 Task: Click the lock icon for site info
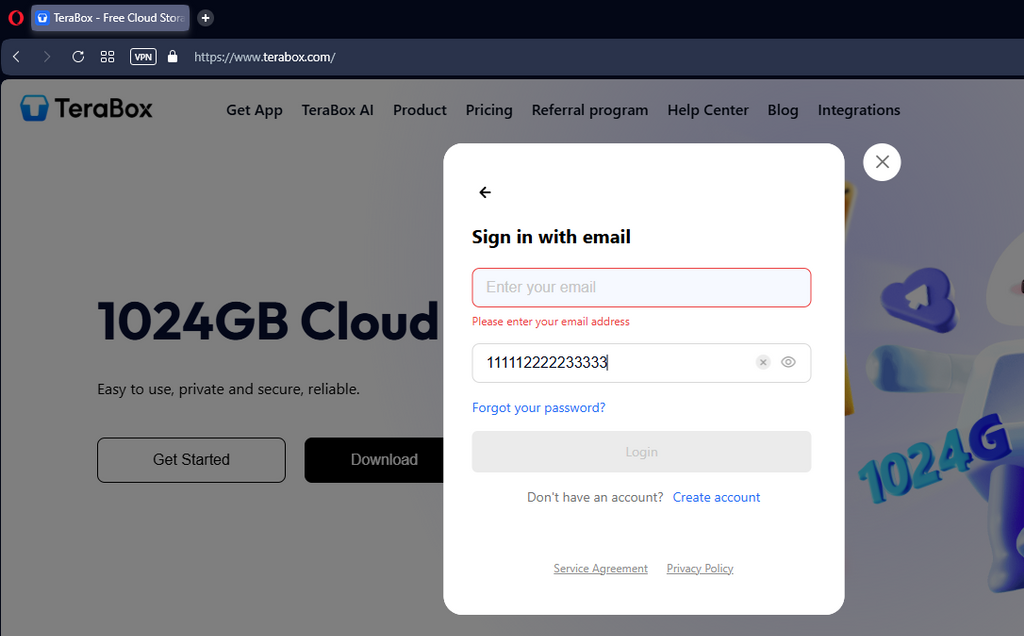(x=172, y=57)
